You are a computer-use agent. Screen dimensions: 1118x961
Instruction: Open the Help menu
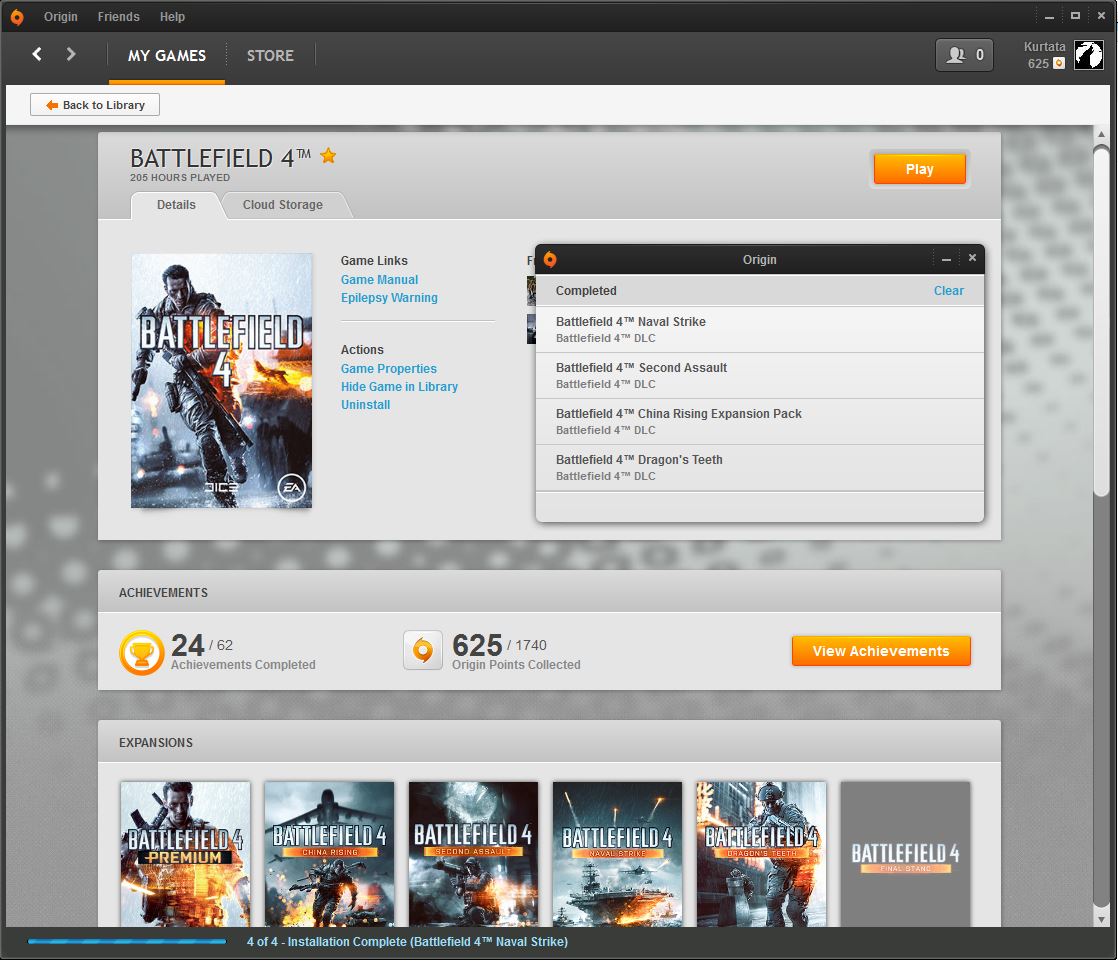pyautogui.click(x=172, y=16)
